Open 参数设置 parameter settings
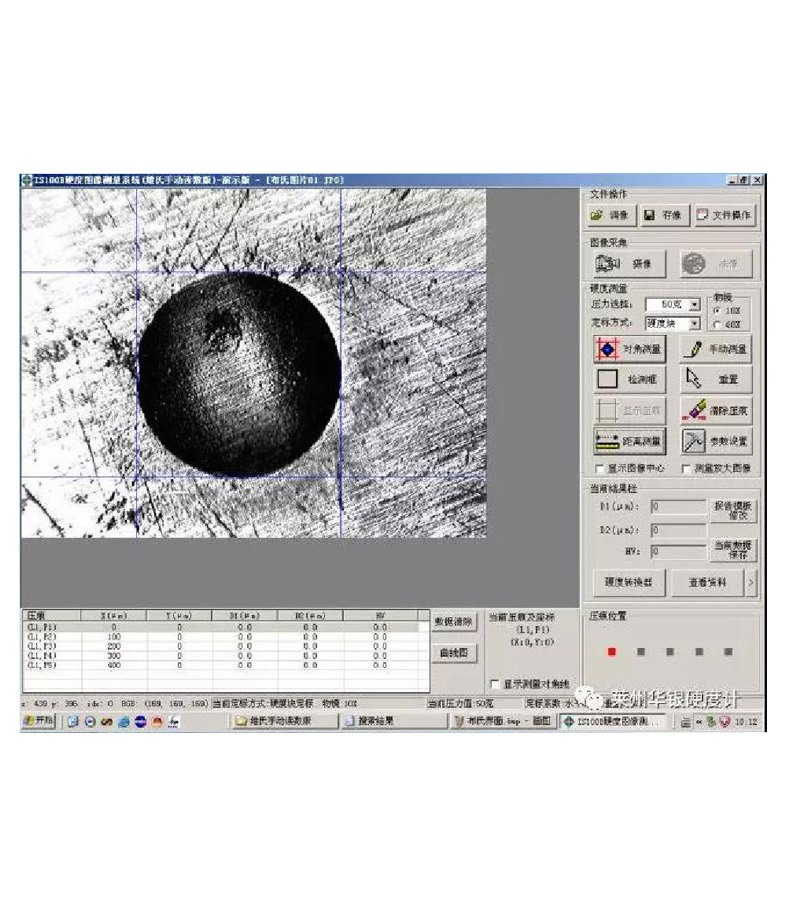The width and height of the screenshot is (786, 906). [716, 440]
